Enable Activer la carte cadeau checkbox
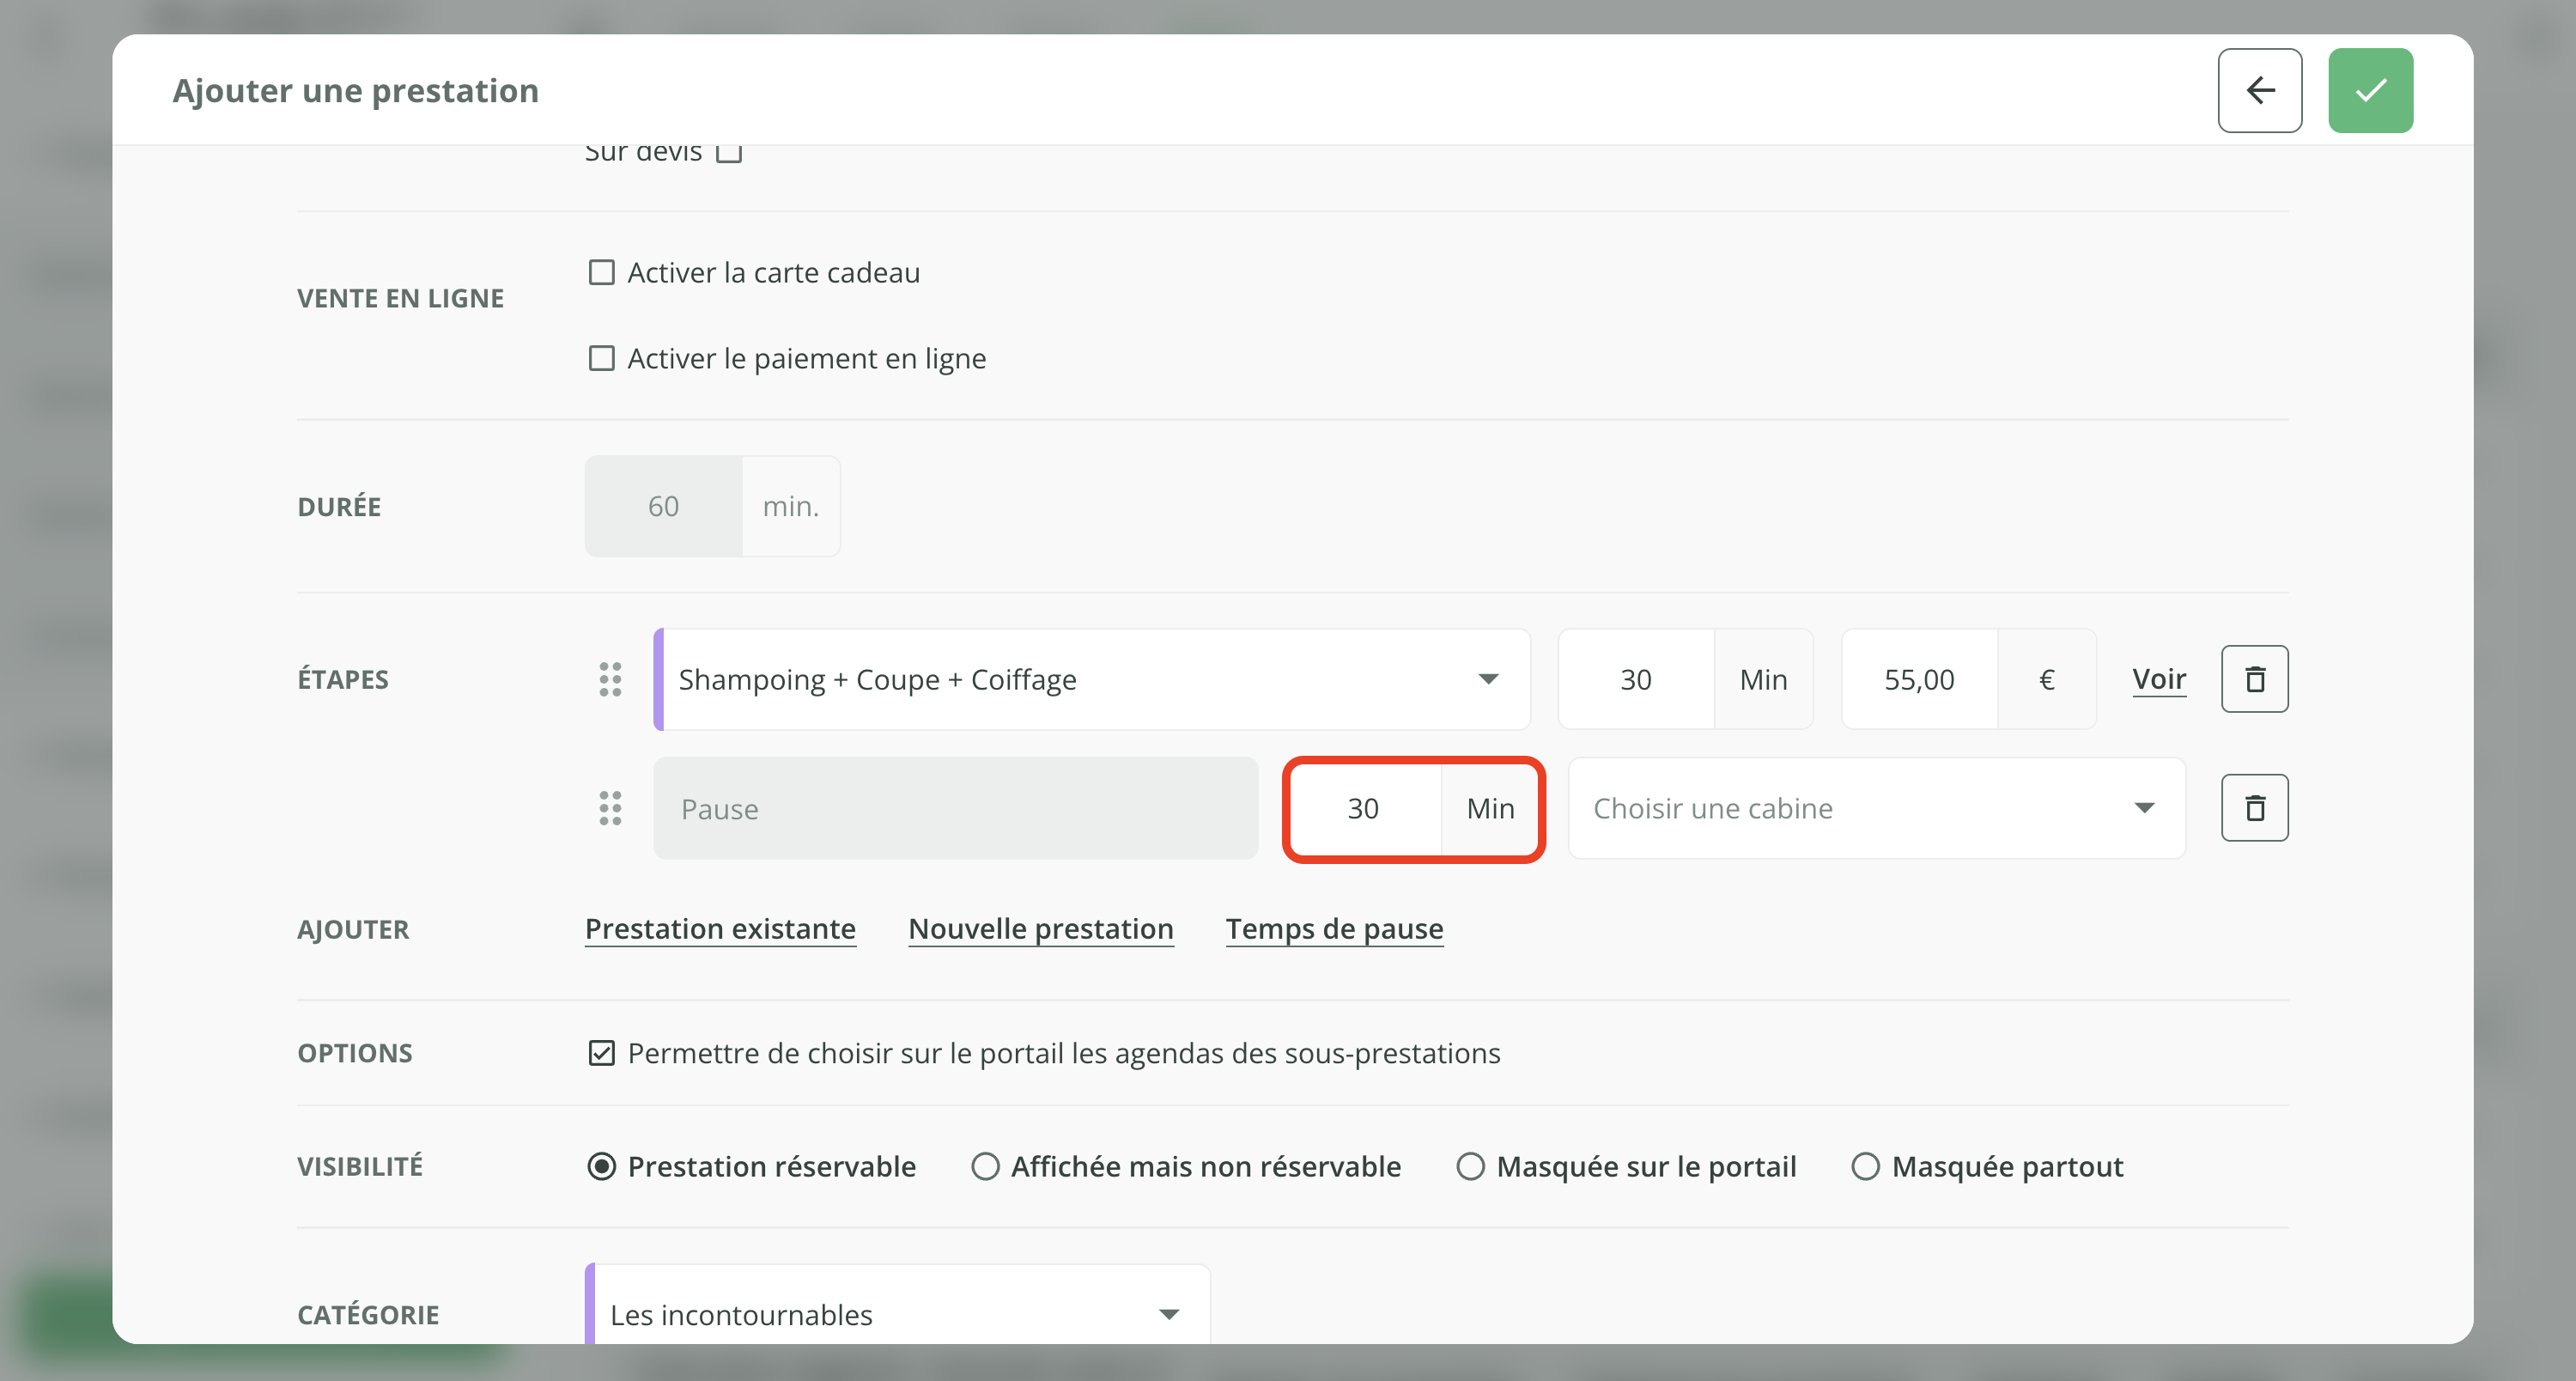 (x=601, y=272)
